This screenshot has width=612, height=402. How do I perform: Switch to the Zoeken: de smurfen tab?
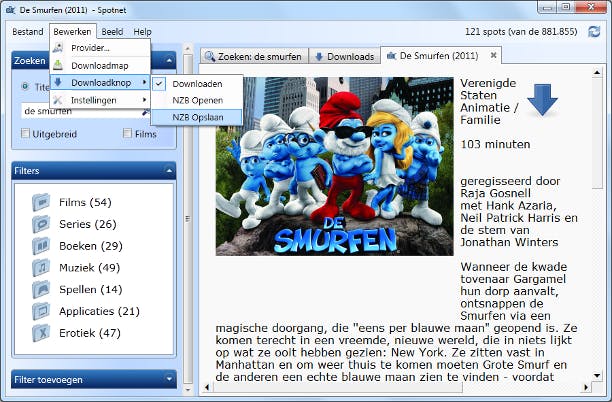tap(254, 56)
